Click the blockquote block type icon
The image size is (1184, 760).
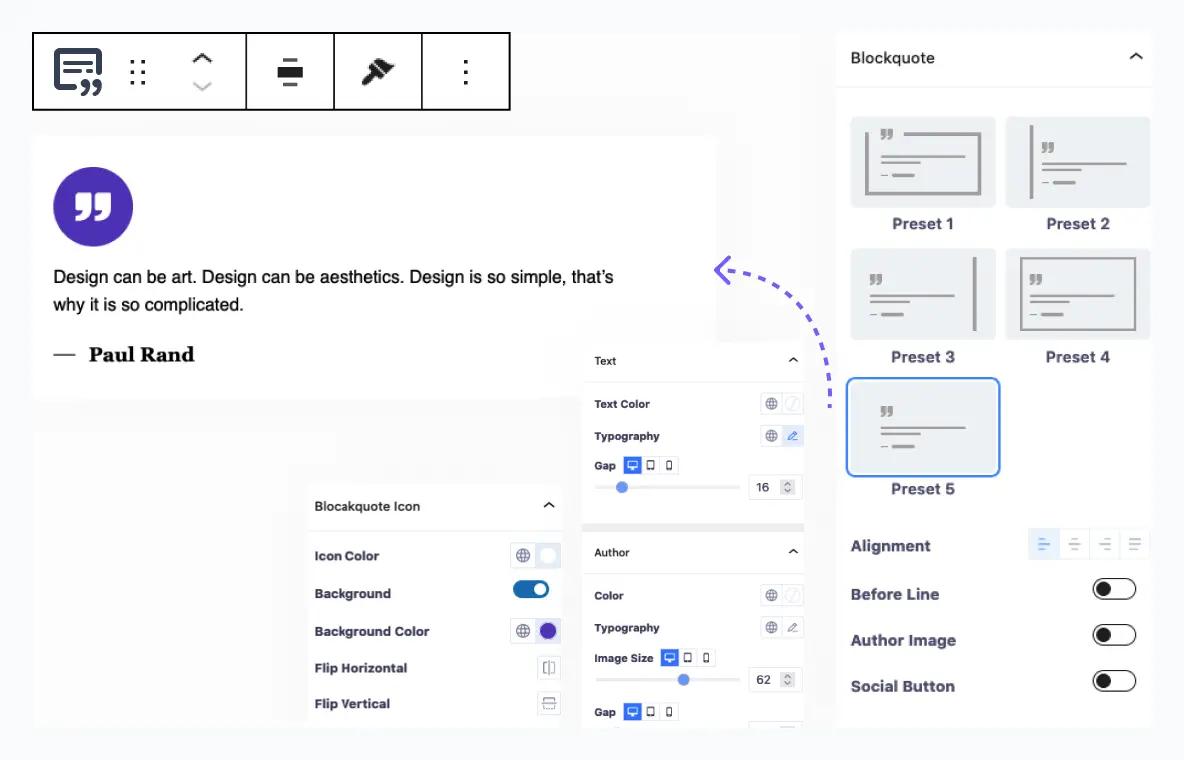[78, 72]
